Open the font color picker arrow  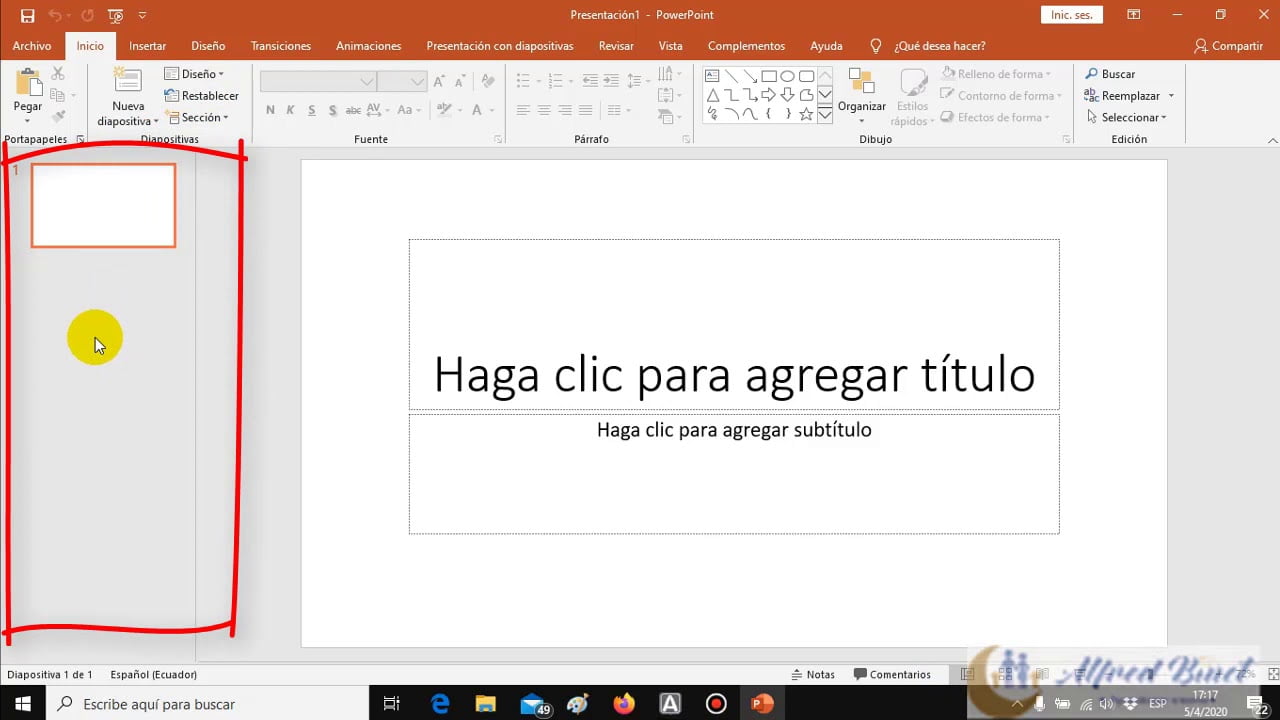click(x=491, y=110)
